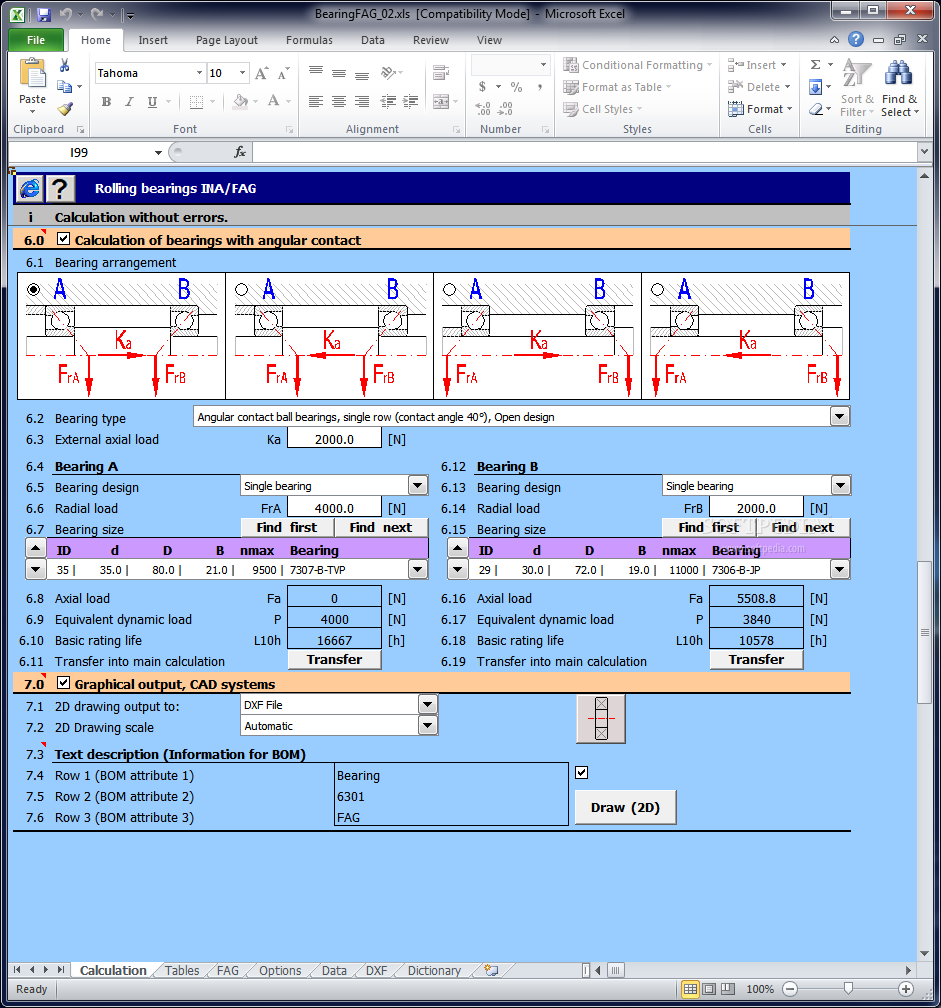The height and width of the screenshot is (1008, 941).
Task: Click the Cut scissors icon
Action: tap(64, 65)
